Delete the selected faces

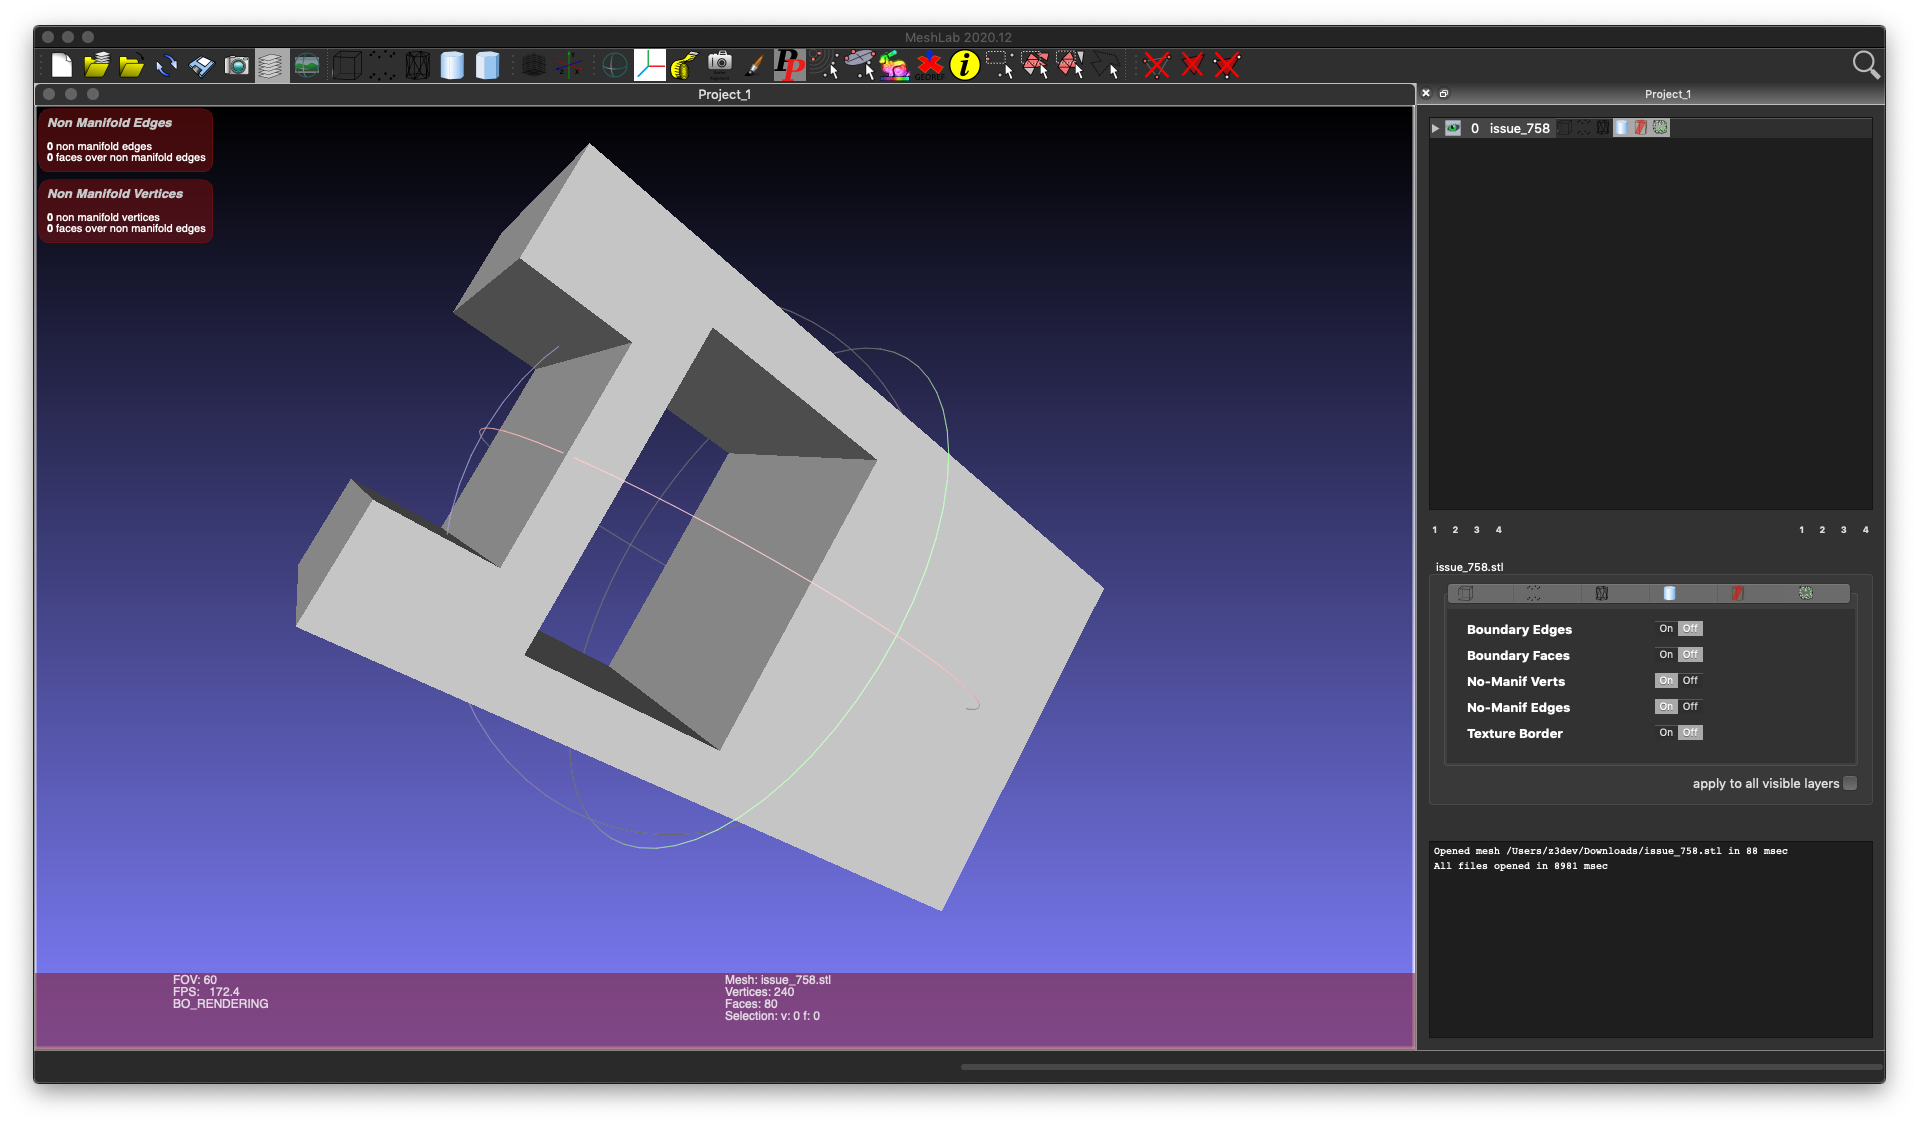(x=1192, y=65)
